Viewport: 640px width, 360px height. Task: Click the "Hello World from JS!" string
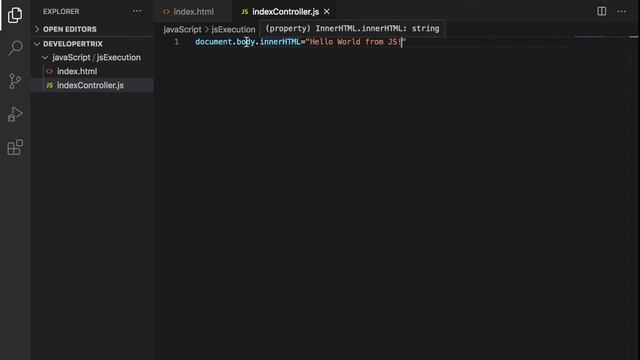[356, 42]
